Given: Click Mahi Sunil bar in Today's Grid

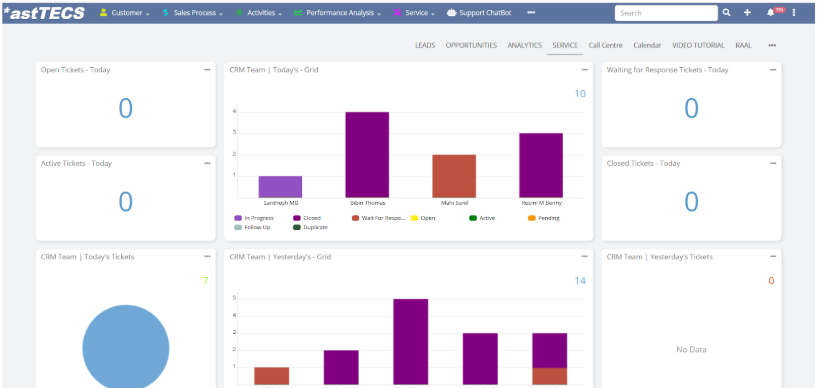Looking at the screenshot, I should (454, 176).
